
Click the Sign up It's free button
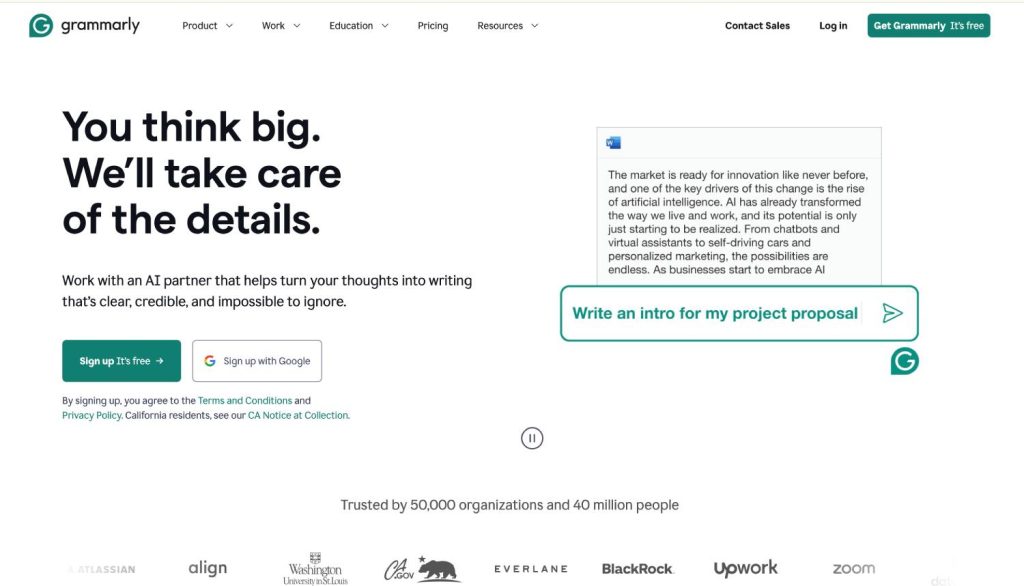(120, 360)
